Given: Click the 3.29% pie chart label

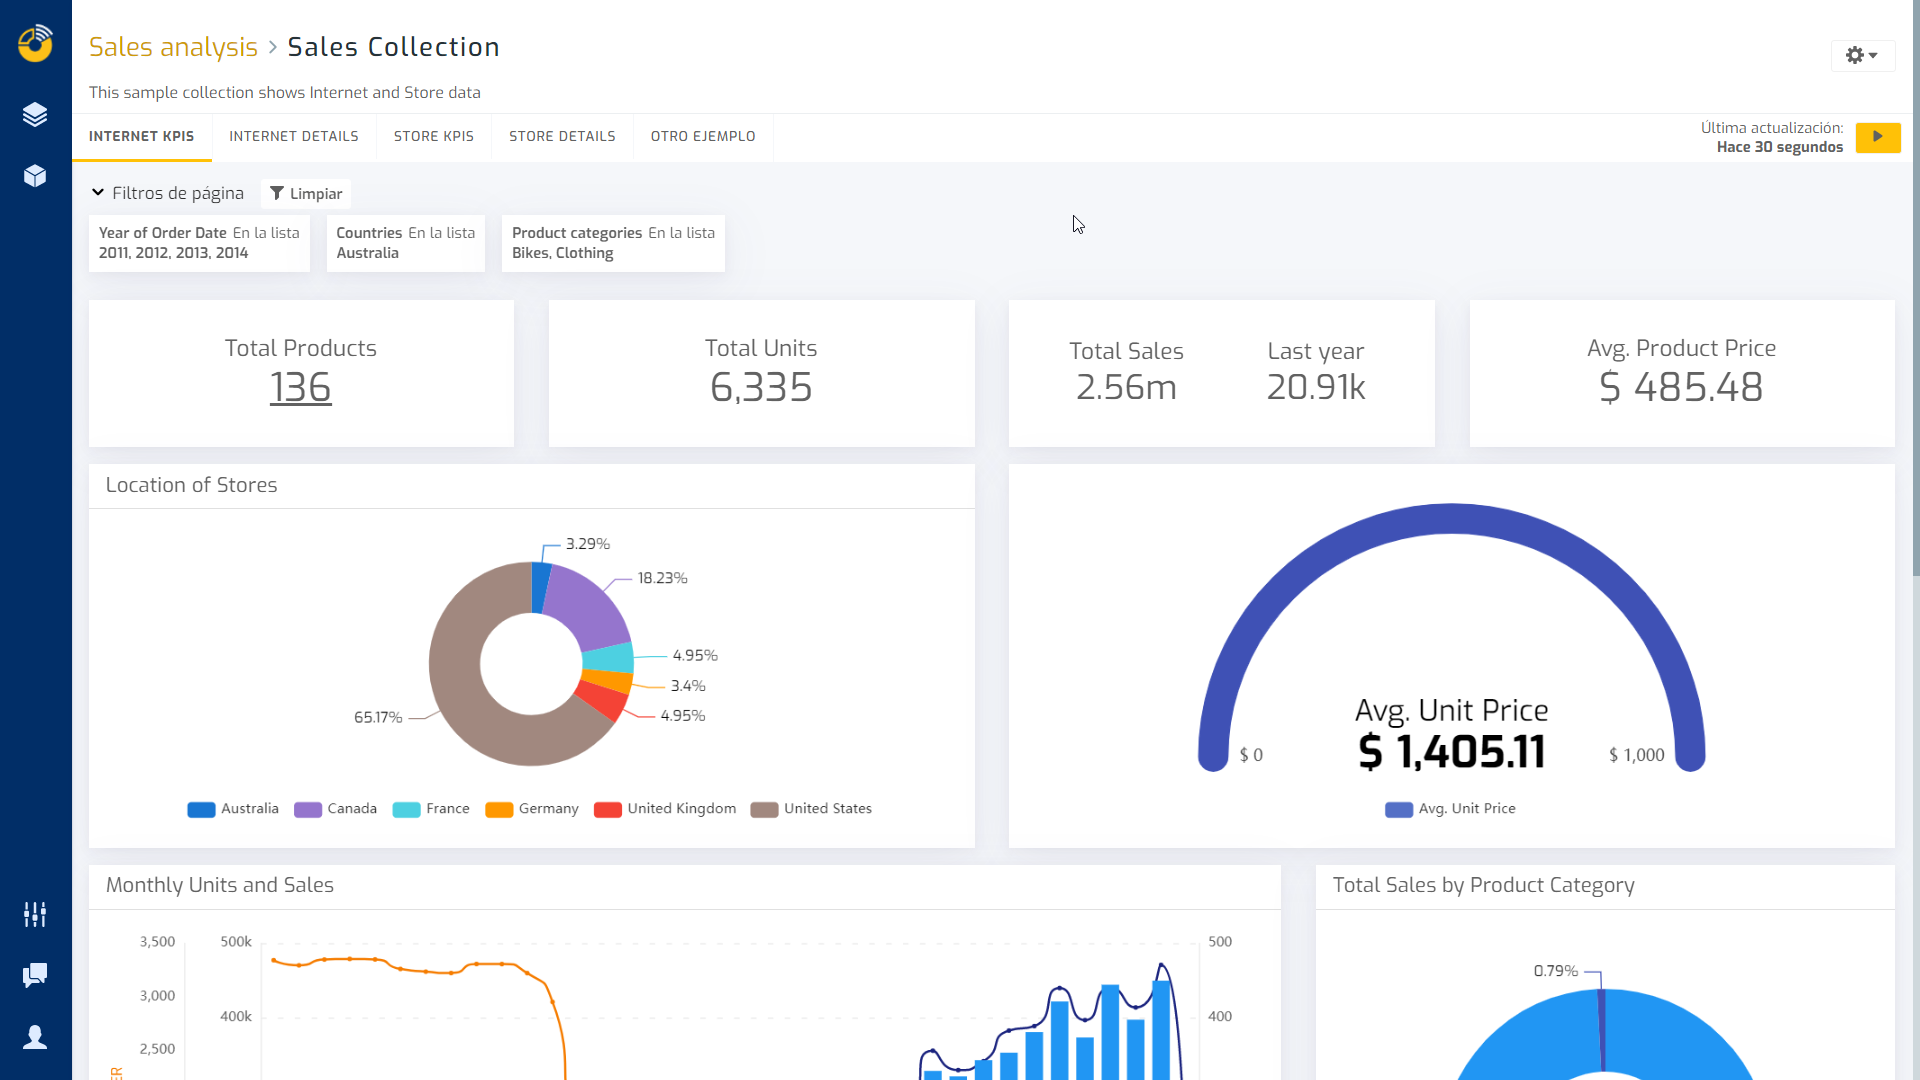Looking at the screenshot, I should pos(588,544).
